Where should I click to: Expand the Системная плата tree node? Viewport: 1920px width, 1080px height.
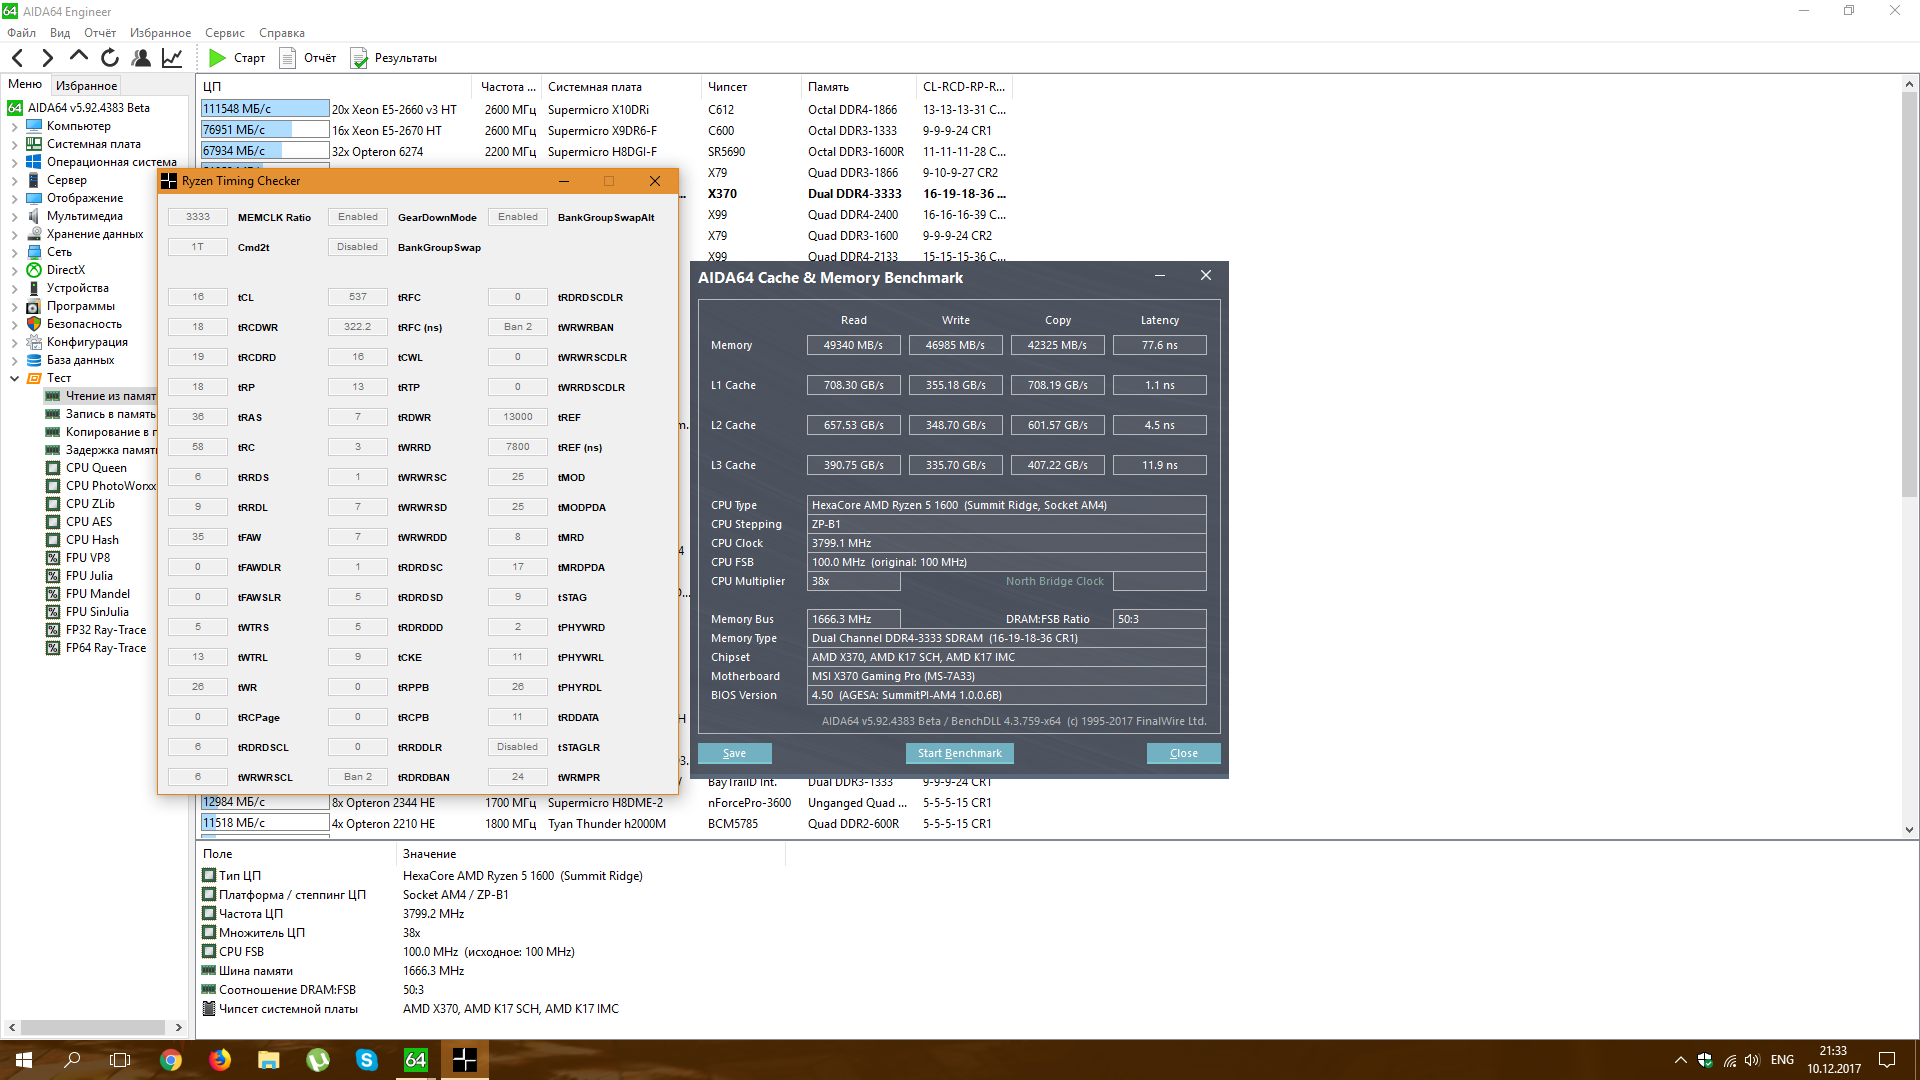(14, 145)
